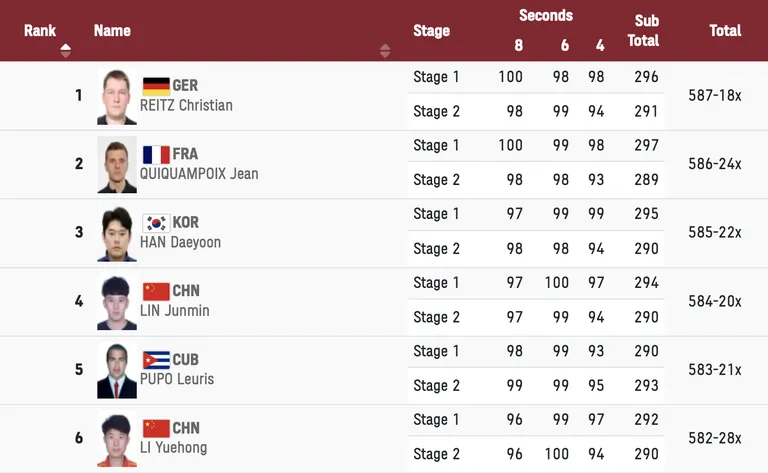Image resolution: width=768 pixels, height=473 pixels.
Task: Open REITZ Christian's athlete photo
Action: click(x=117, y=96)
